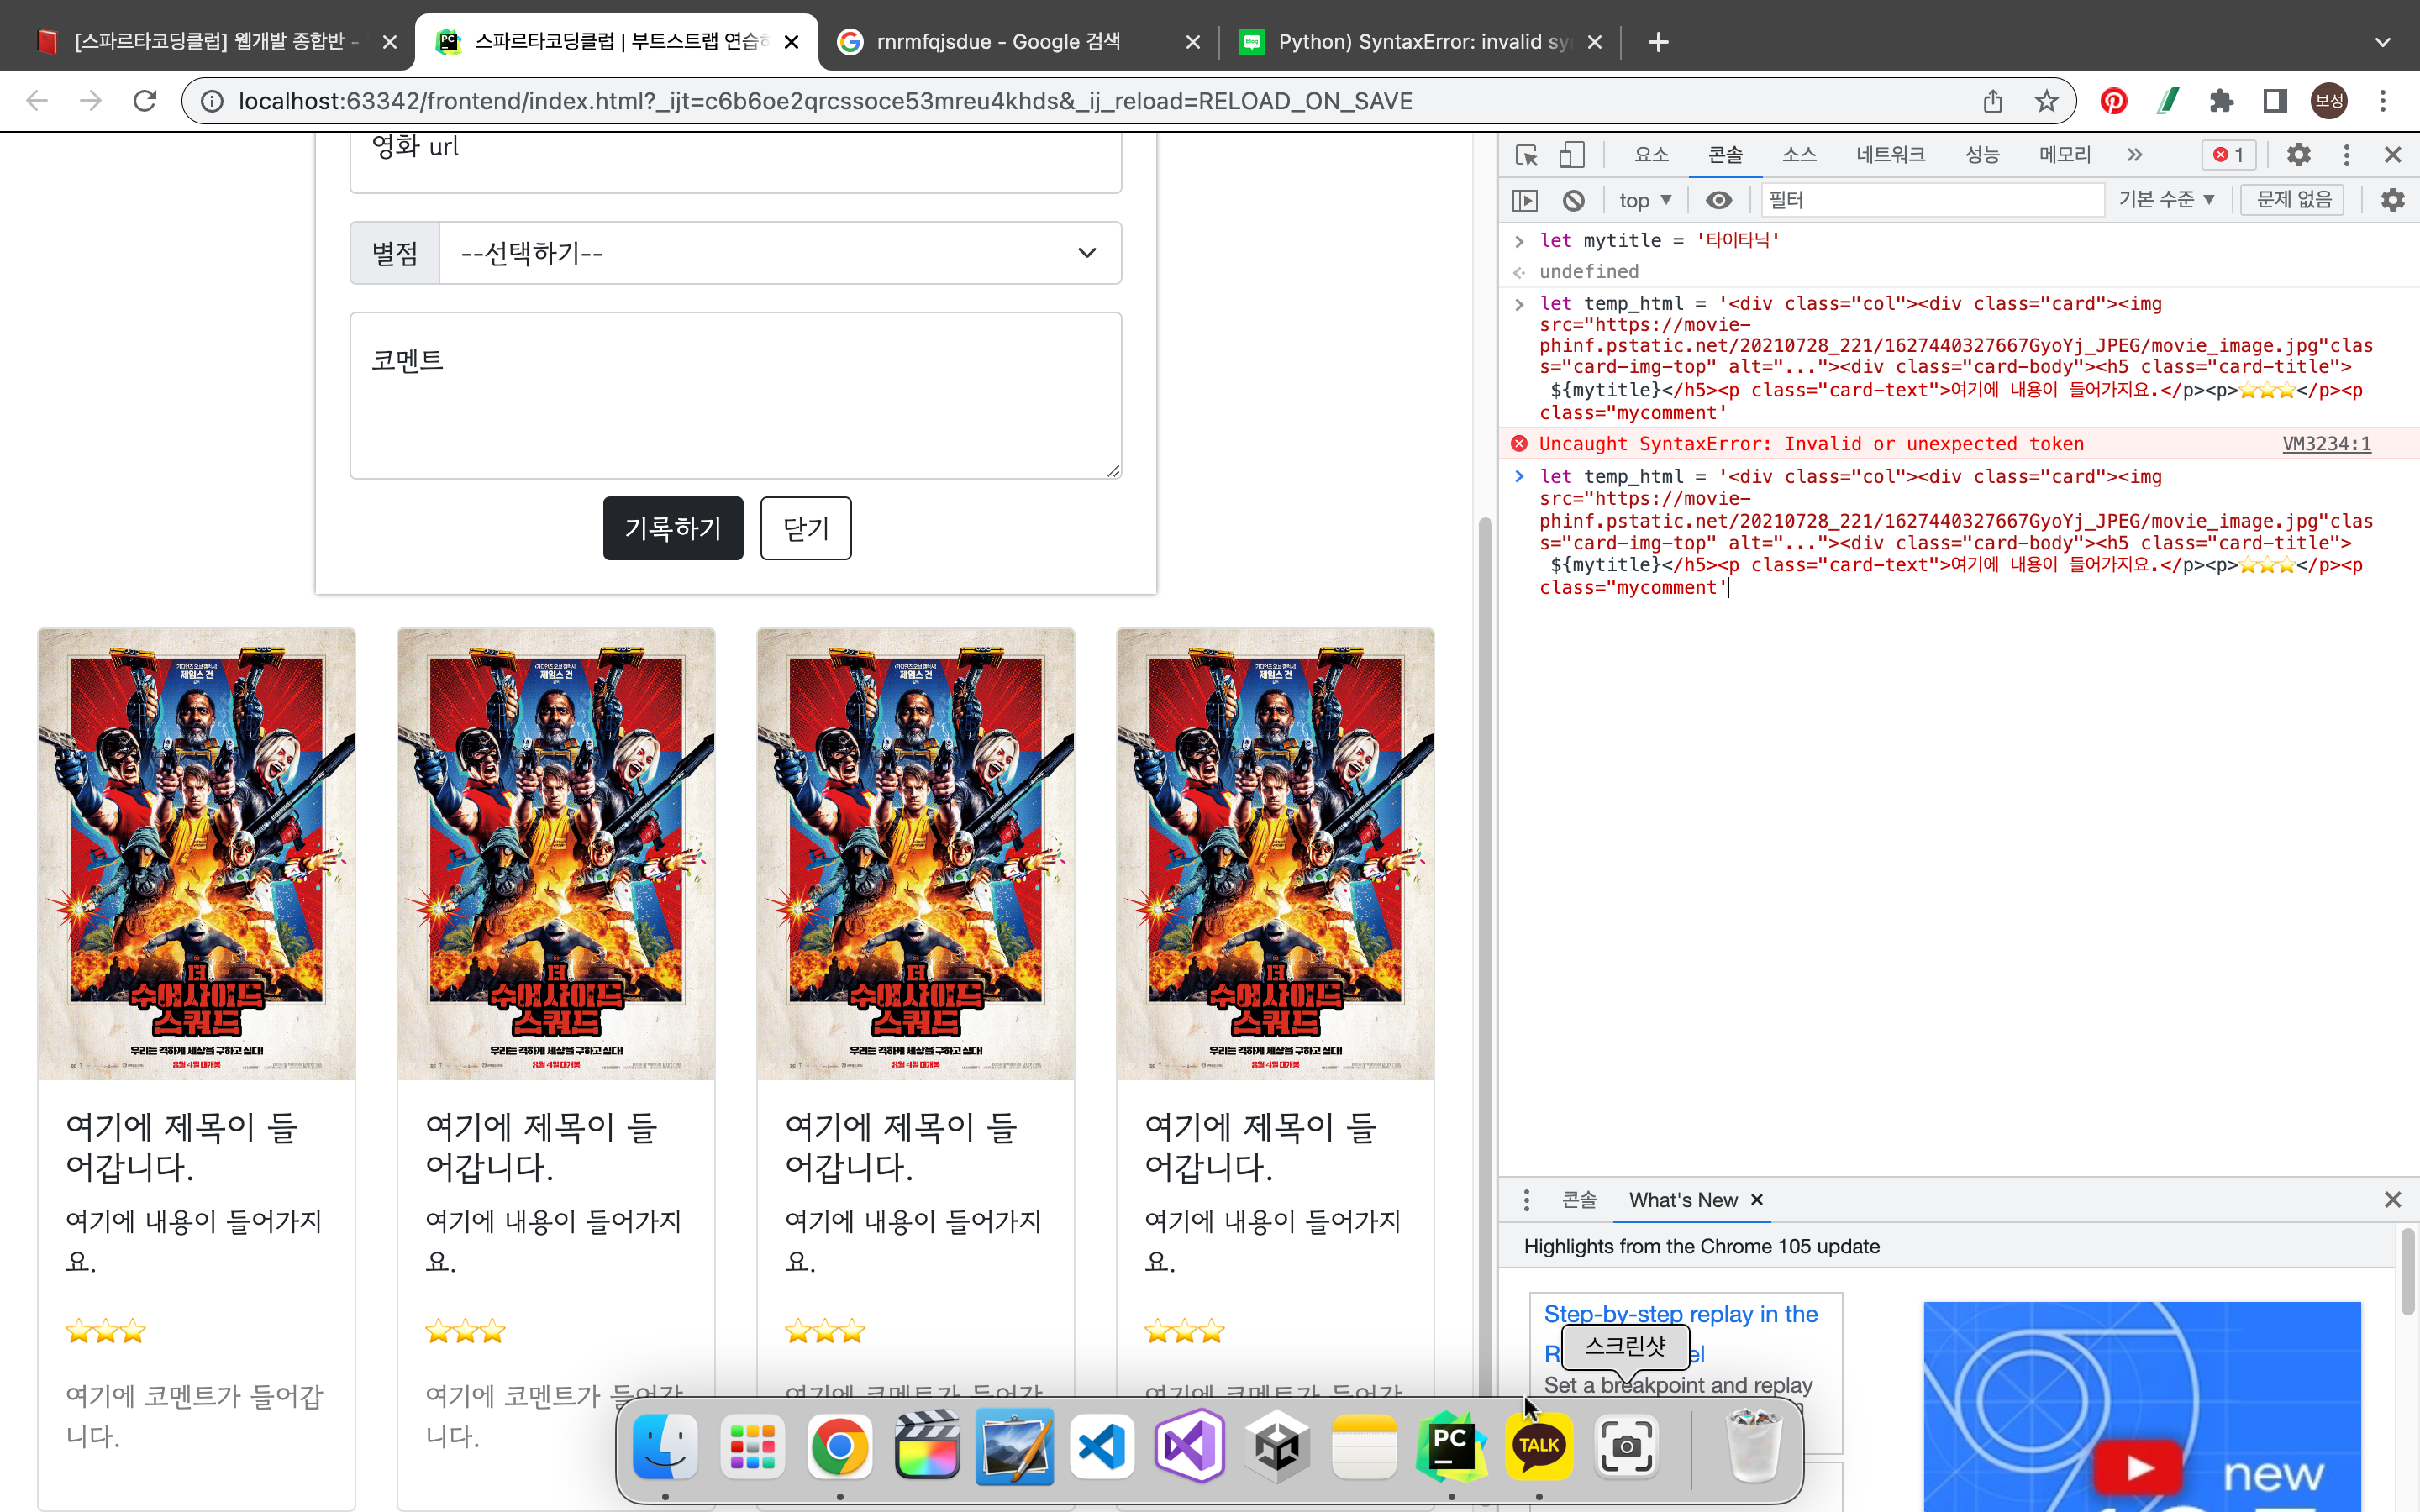This screenshot has width=2420, height=1512.
Task: Open Launchpad from the dock
Action: click(x=752, y=1446)
